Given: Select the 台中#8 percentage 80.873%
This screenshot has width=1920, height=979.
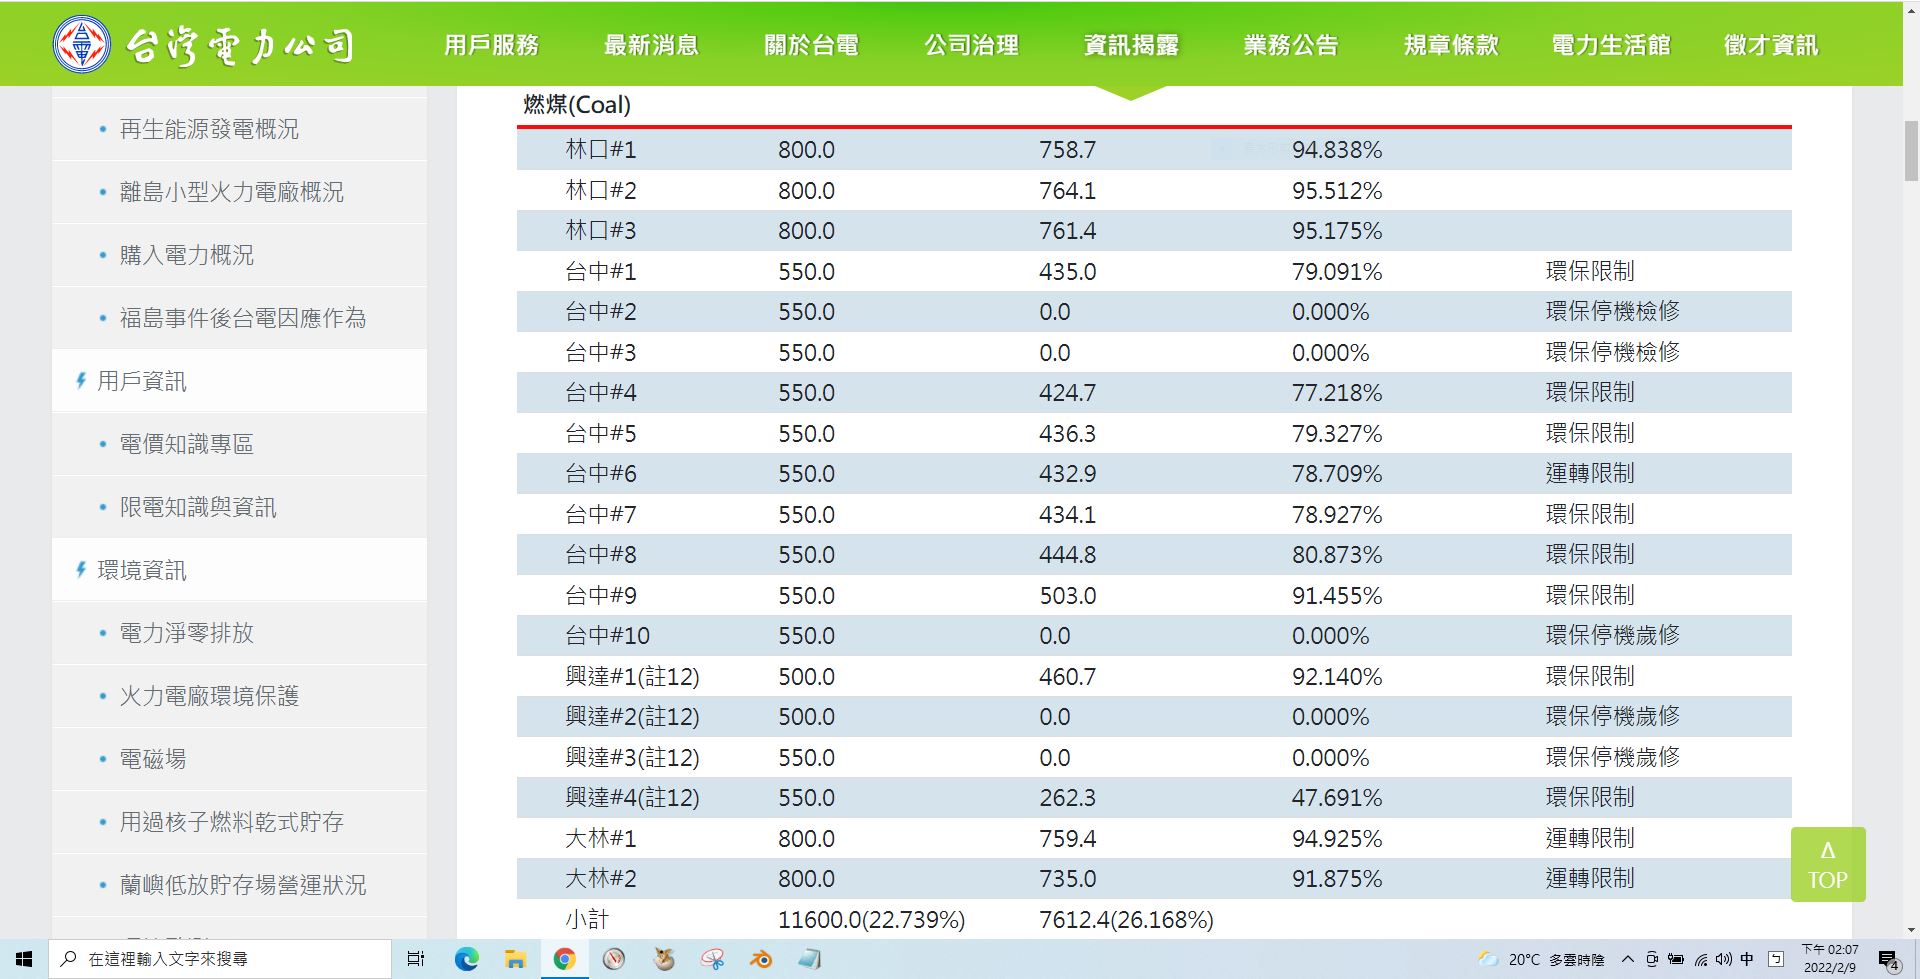Looking at the screenshot, I should click(1337, 555).
